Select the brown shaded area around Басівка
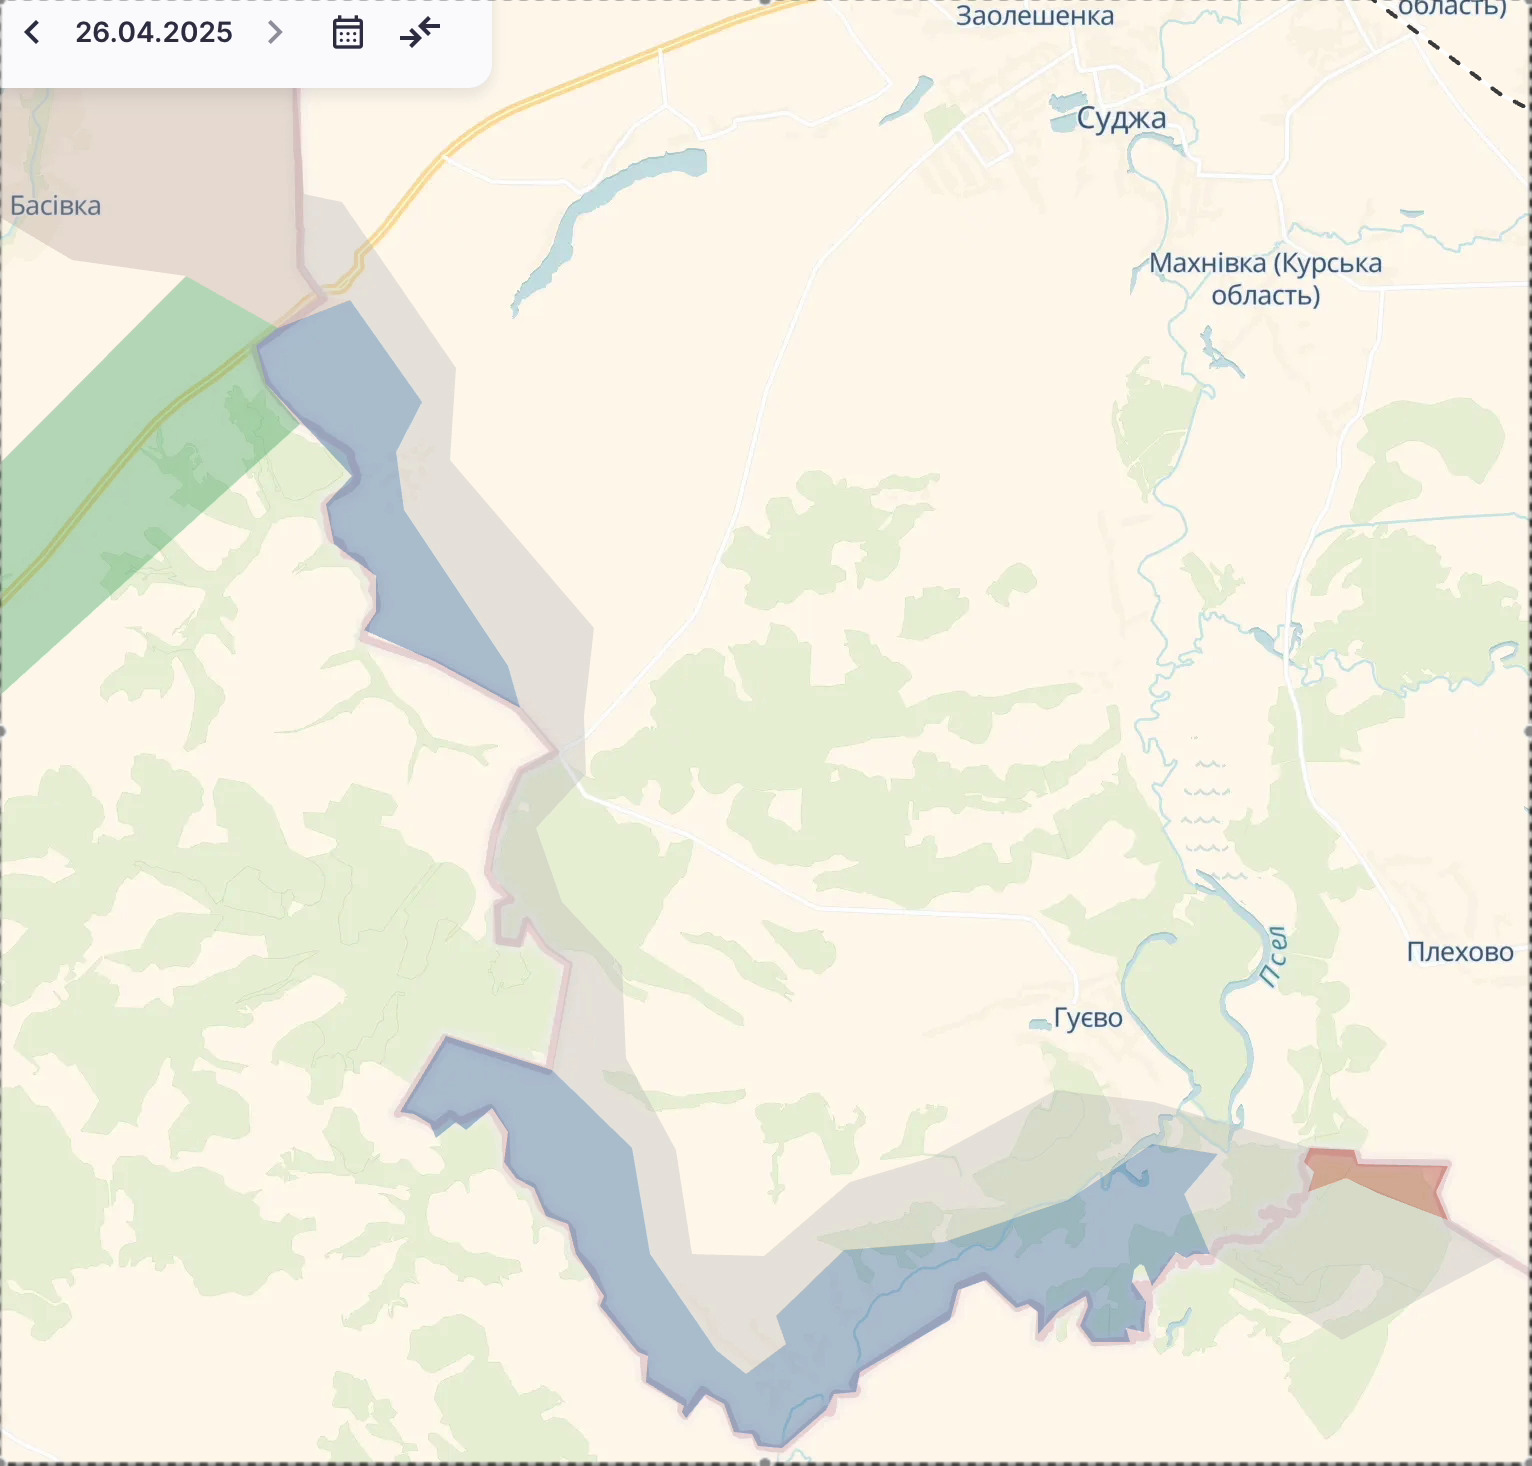The width and height of the screenshot is (1532, 1466). coord(150,170)
